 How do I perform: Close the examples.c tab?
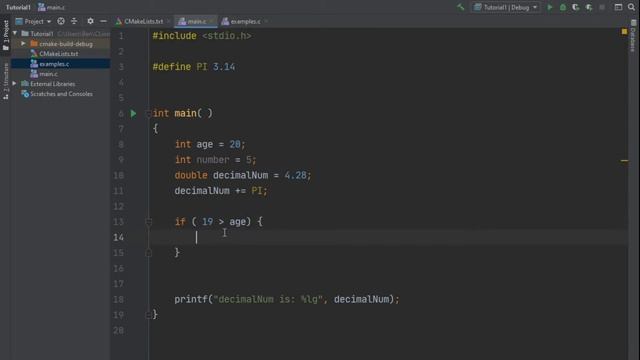point(266,21)
